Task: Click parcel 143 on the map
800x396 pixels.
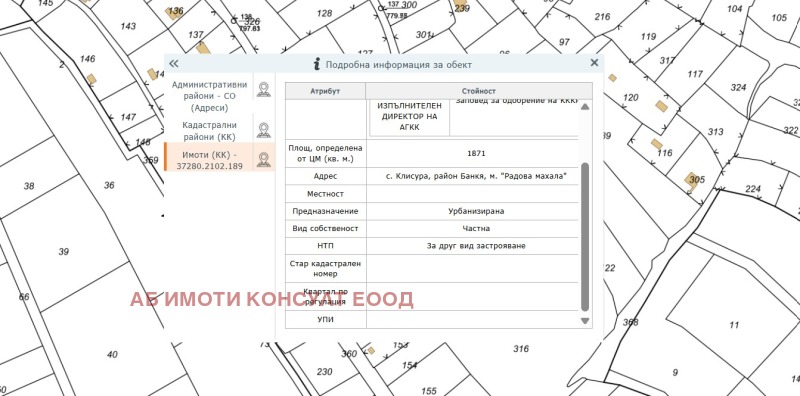Action: [x=128, y=26]
